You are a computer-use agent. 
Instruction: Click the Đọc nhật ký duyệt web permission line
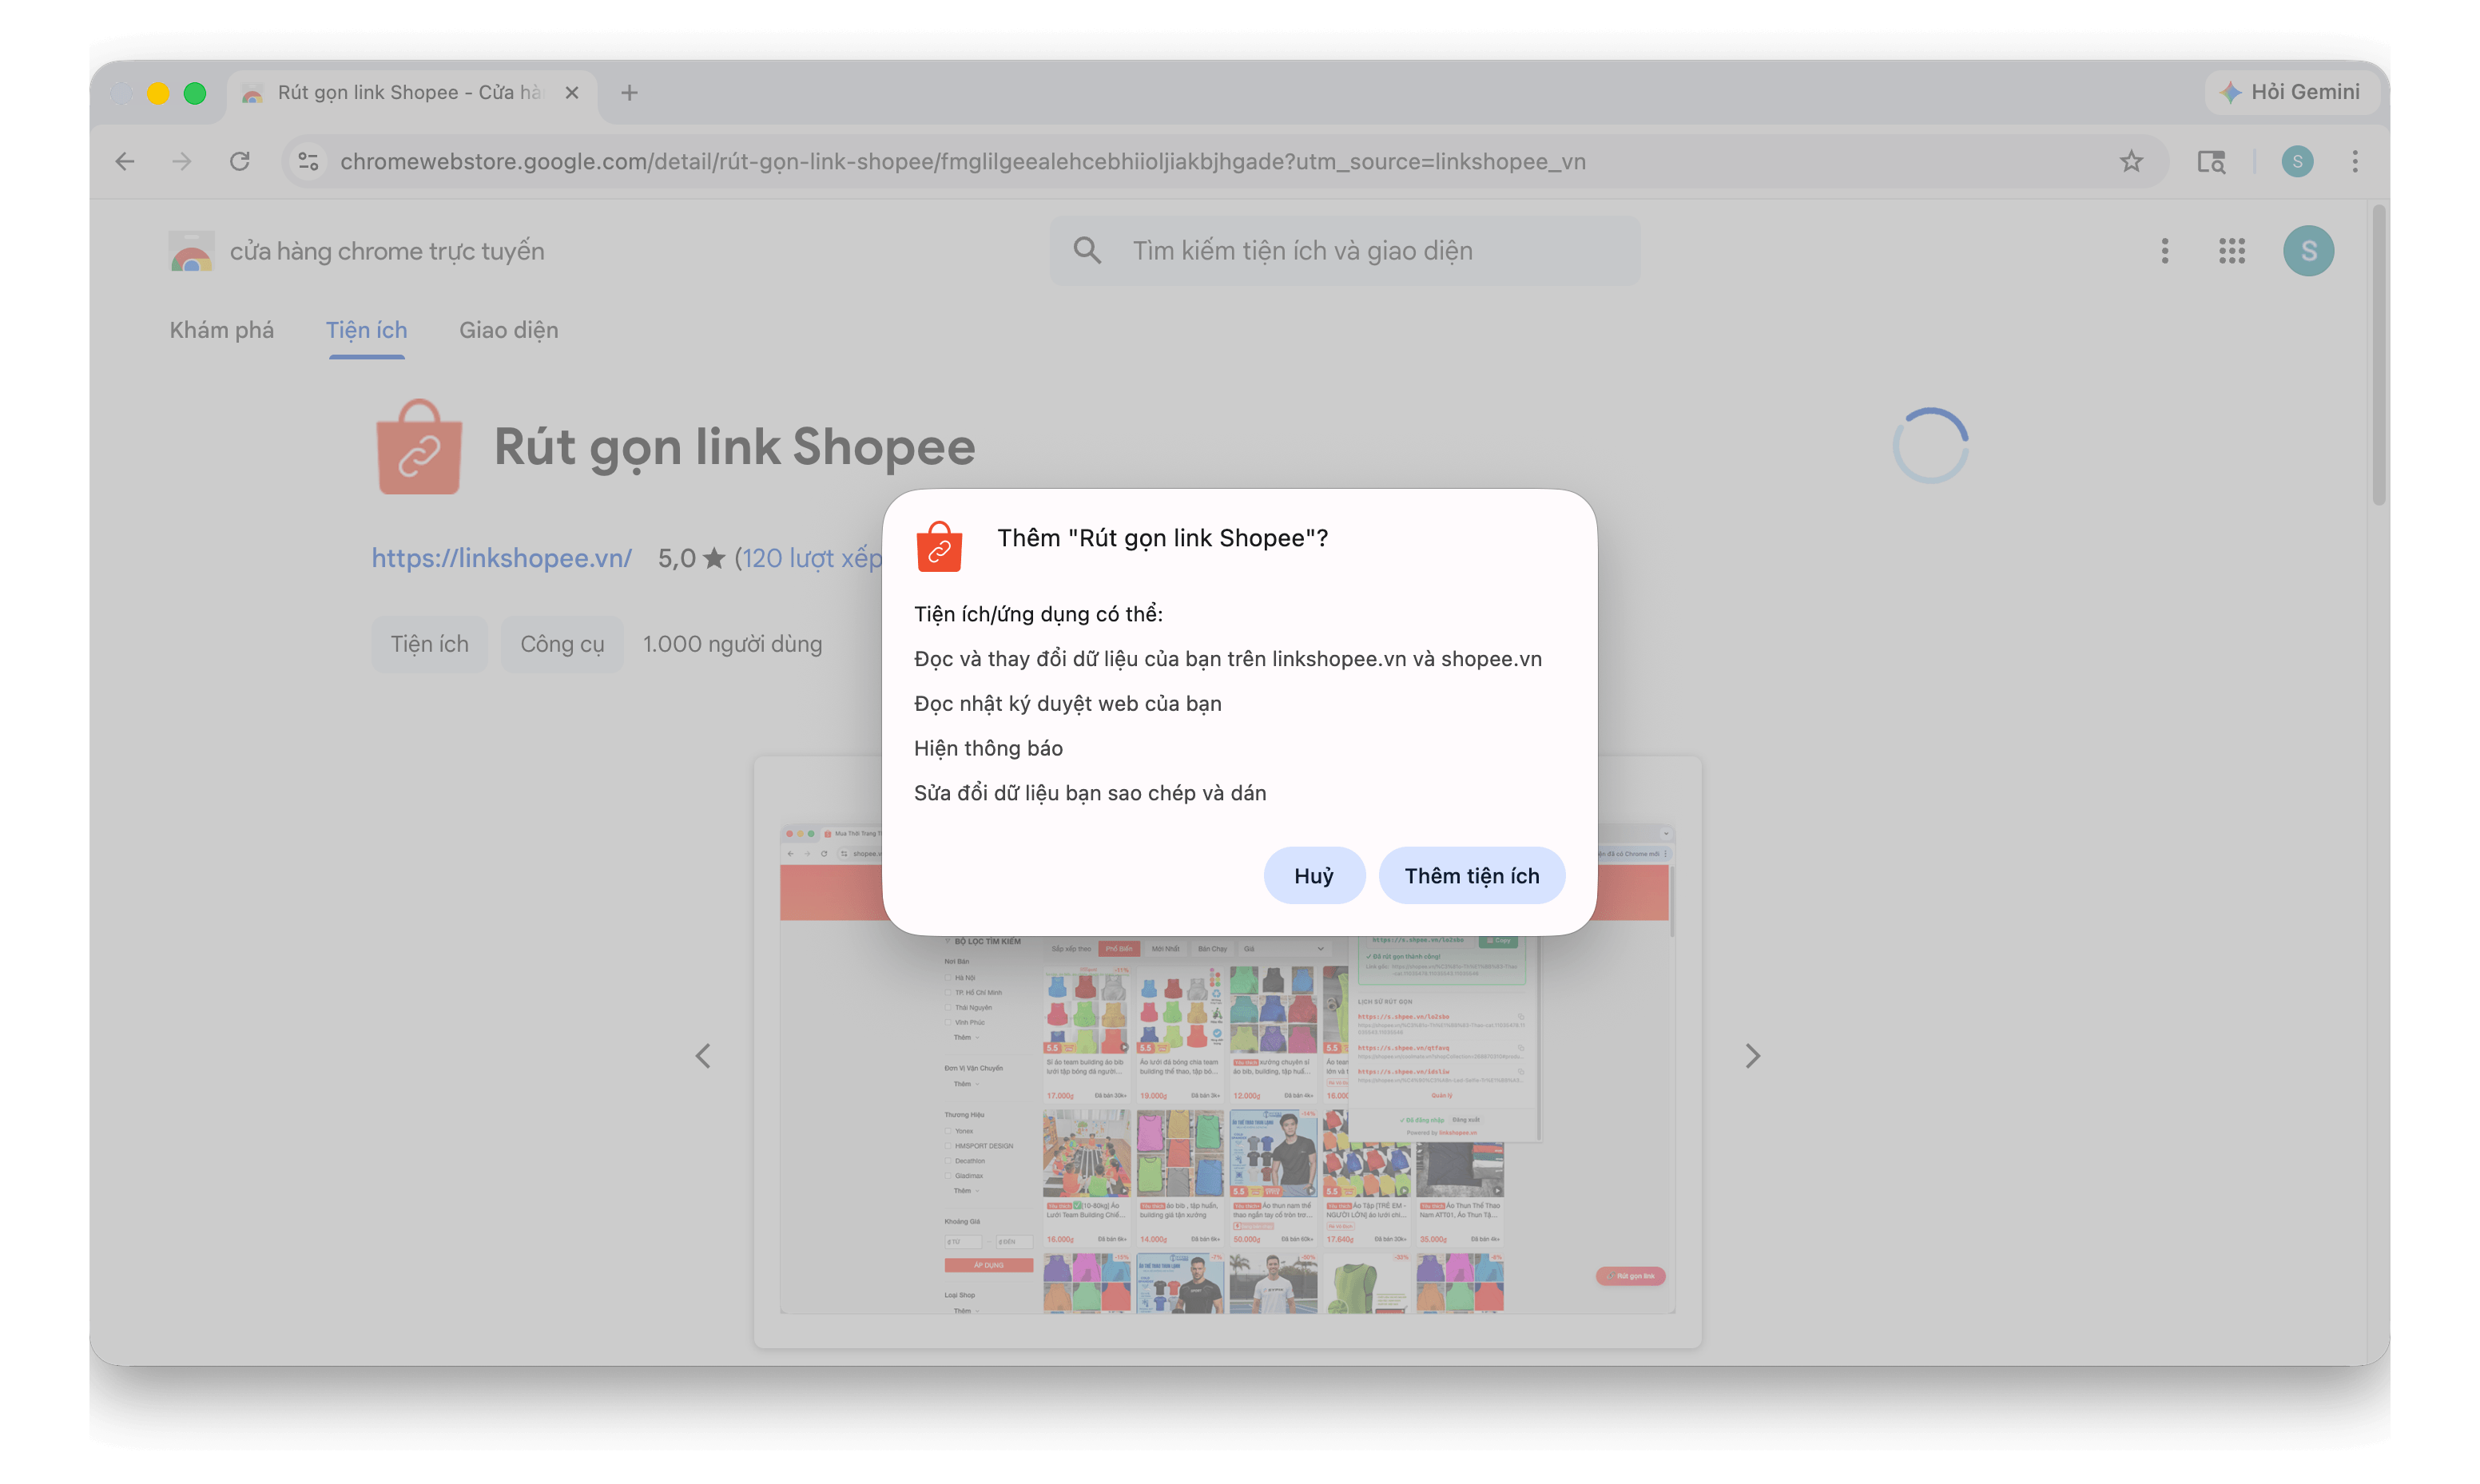1067,703
